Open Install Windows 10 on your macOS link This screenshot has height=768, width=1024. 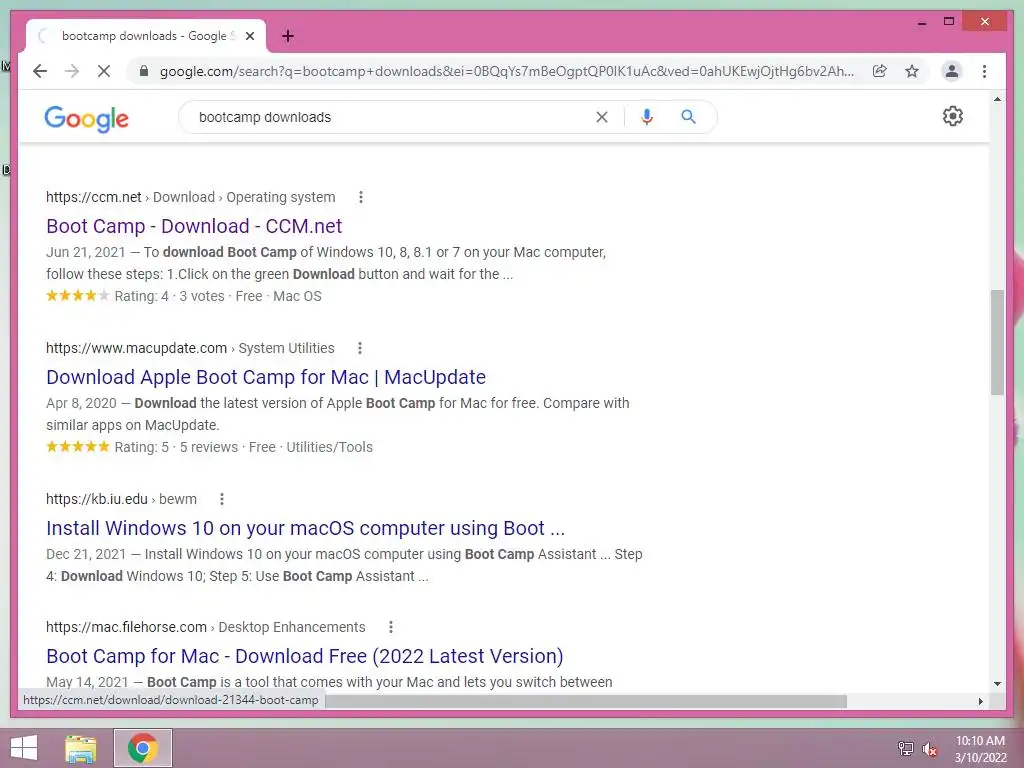(x=306, y=528)
